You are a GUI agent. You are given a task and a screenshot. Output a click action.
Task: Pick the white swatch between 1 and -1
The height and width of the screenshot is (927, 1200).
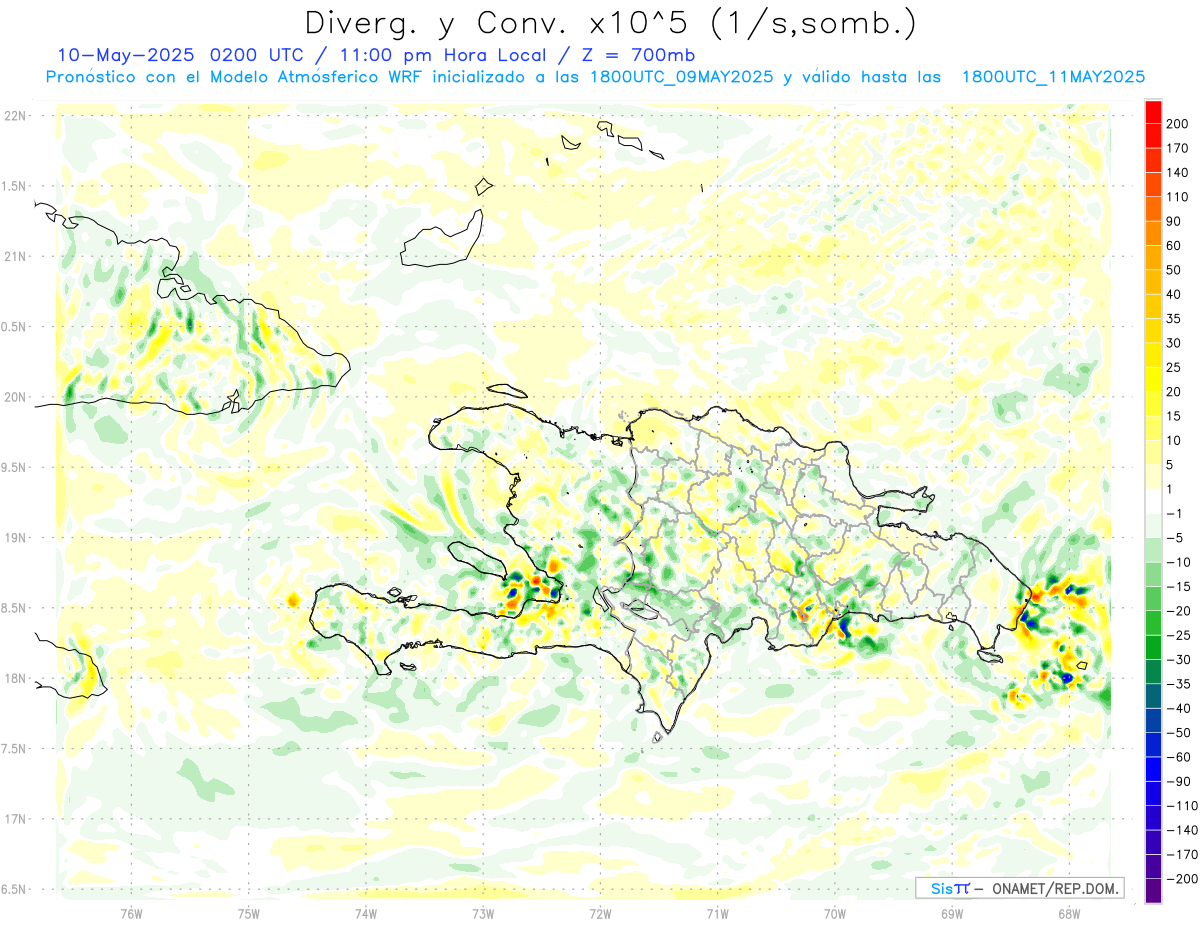(x=1154, y=502)
